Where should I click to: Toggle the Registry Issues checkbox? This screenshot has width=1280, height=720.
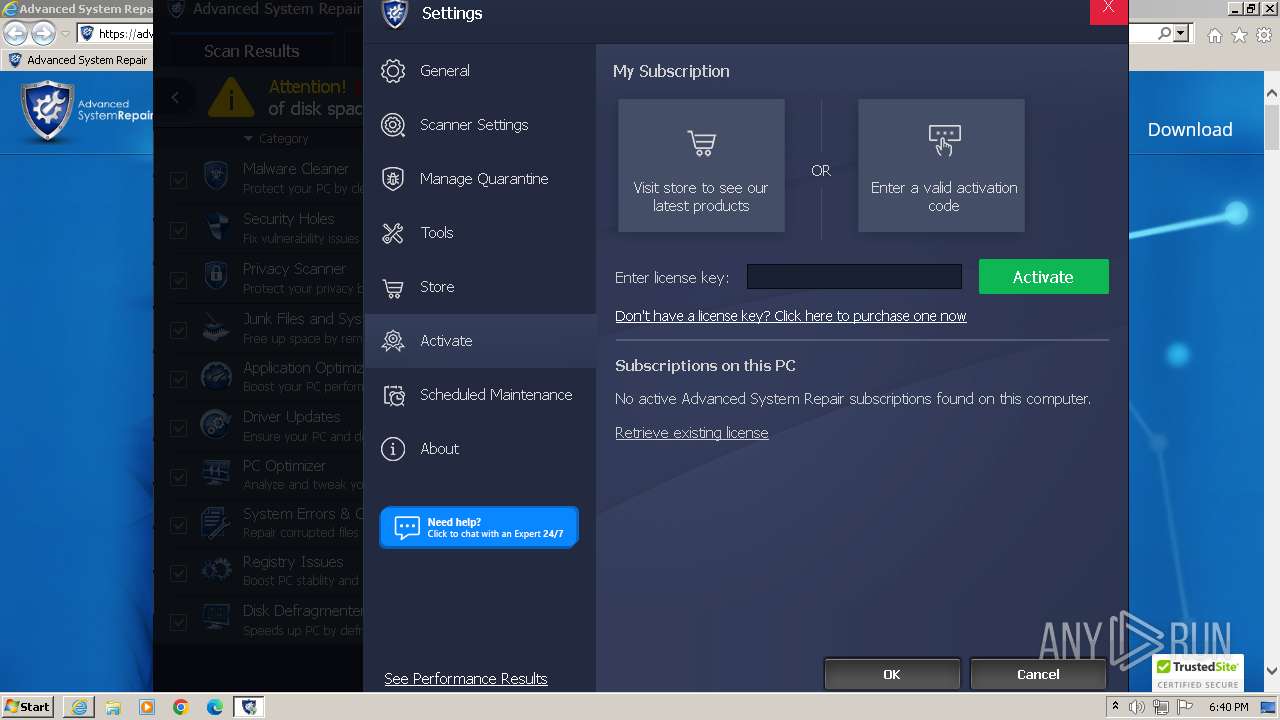click(178, 573)
